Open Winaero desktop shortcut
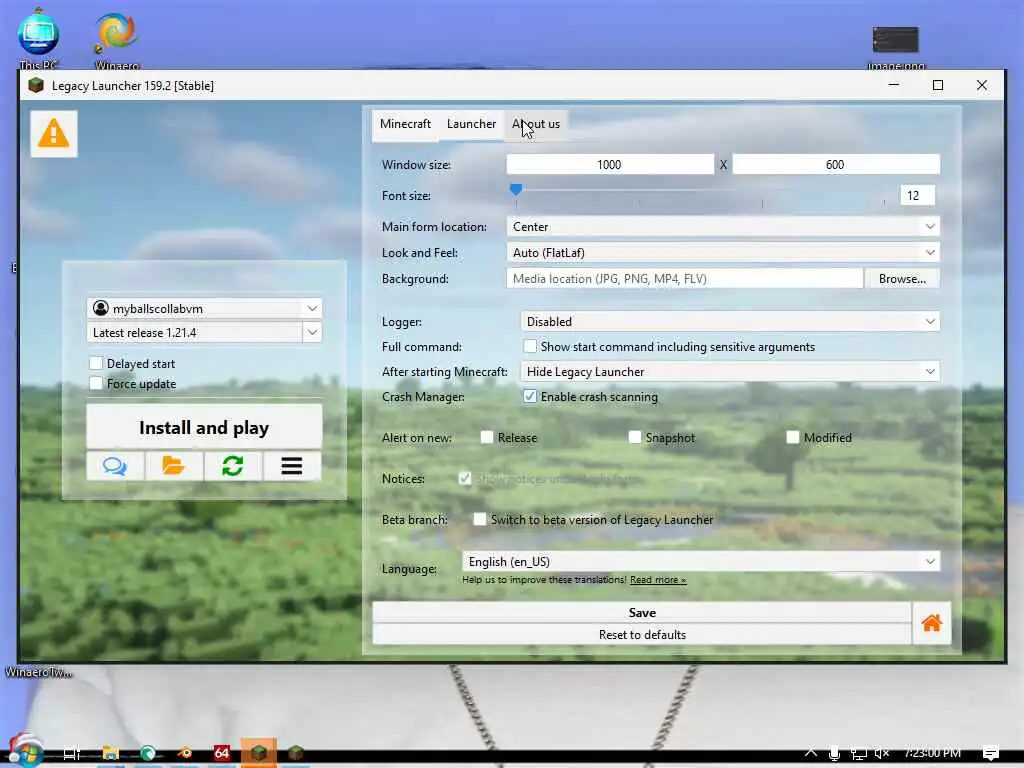 117,39
